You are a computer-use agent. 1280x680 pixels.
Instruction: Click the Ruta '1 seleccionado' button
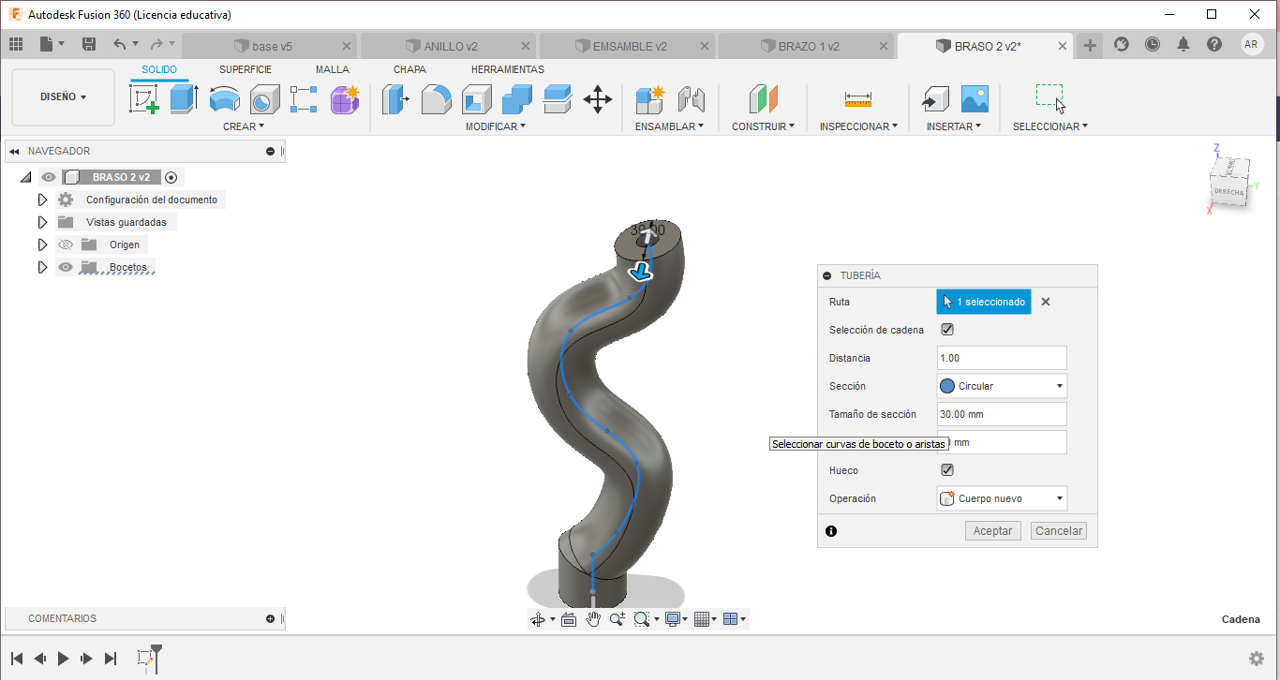click(x=984, y=302)
